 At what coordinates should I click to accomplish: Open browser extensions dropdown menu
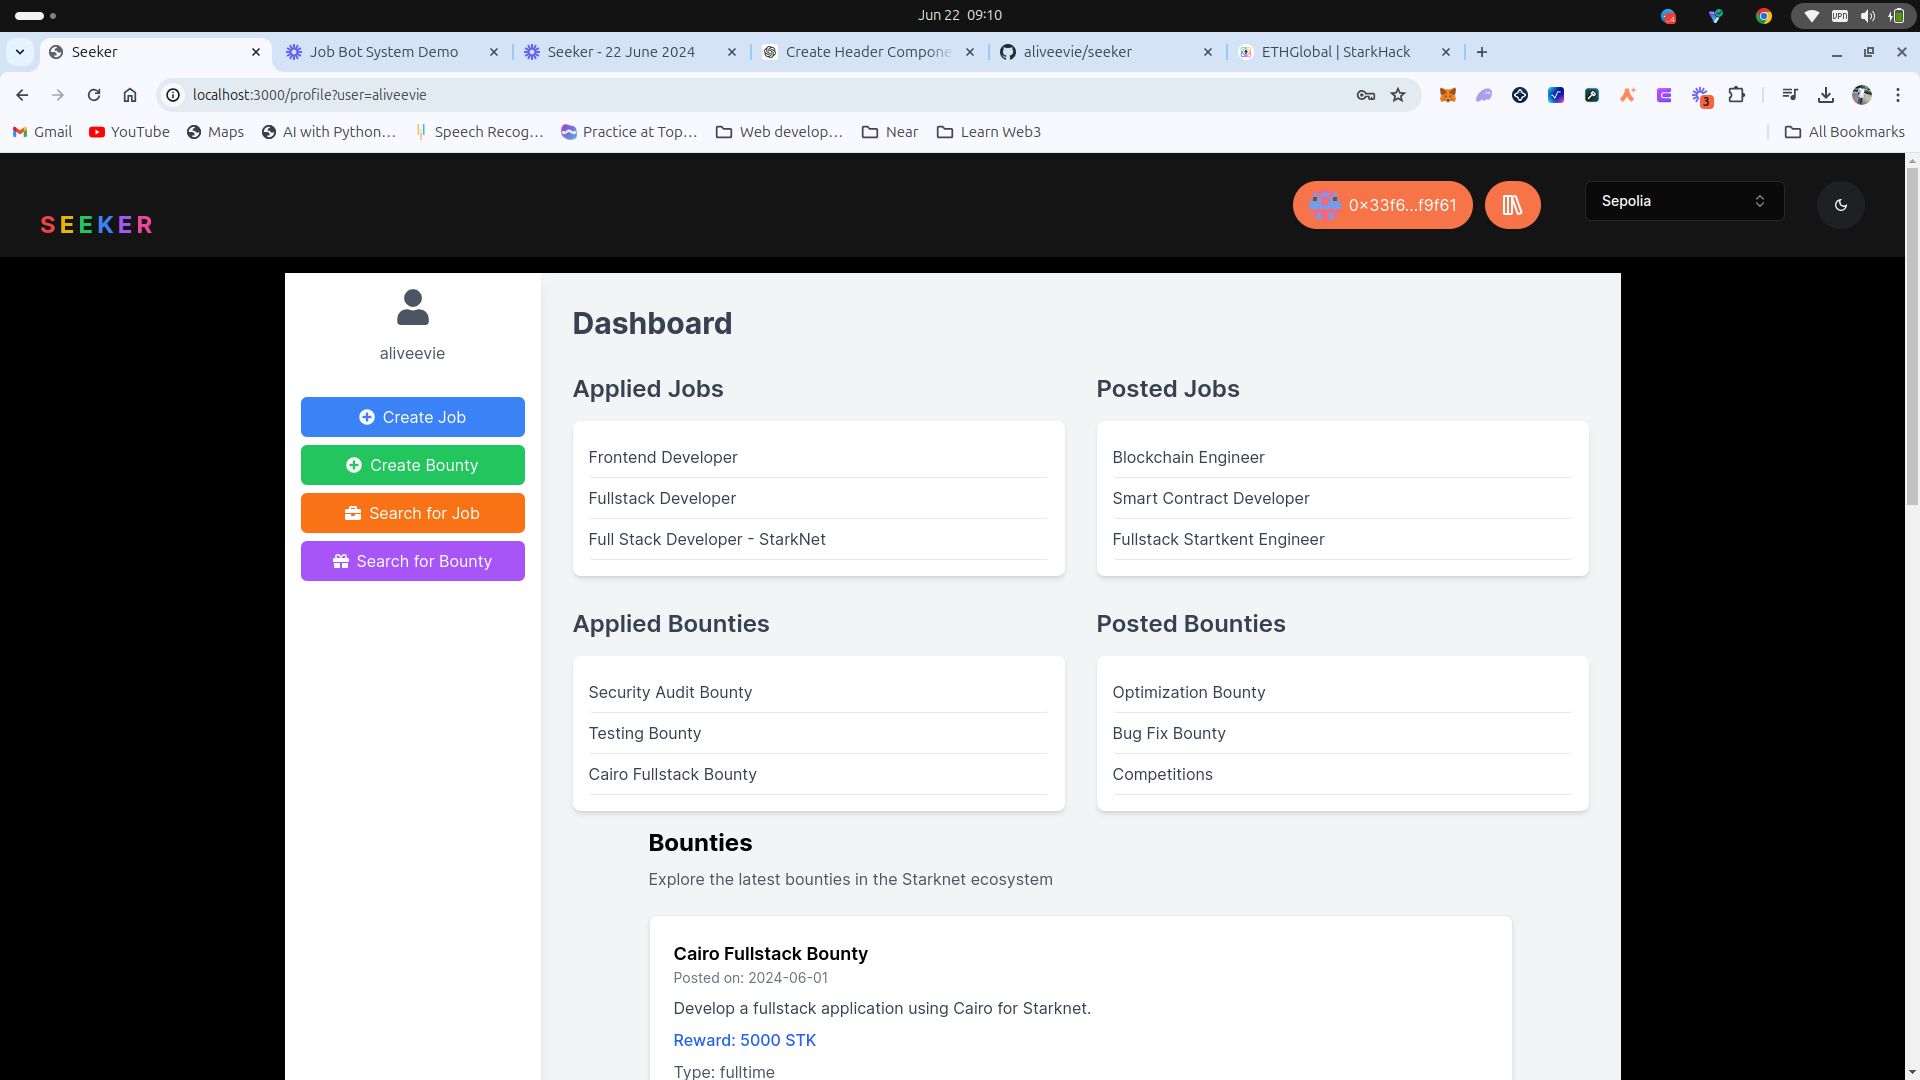coord(1737,94)
